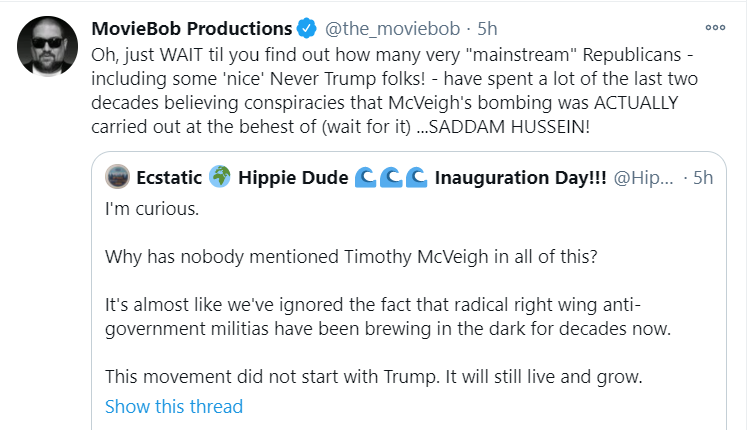Click the Show this thread link
Screen dimensions: 750x430
174,407
